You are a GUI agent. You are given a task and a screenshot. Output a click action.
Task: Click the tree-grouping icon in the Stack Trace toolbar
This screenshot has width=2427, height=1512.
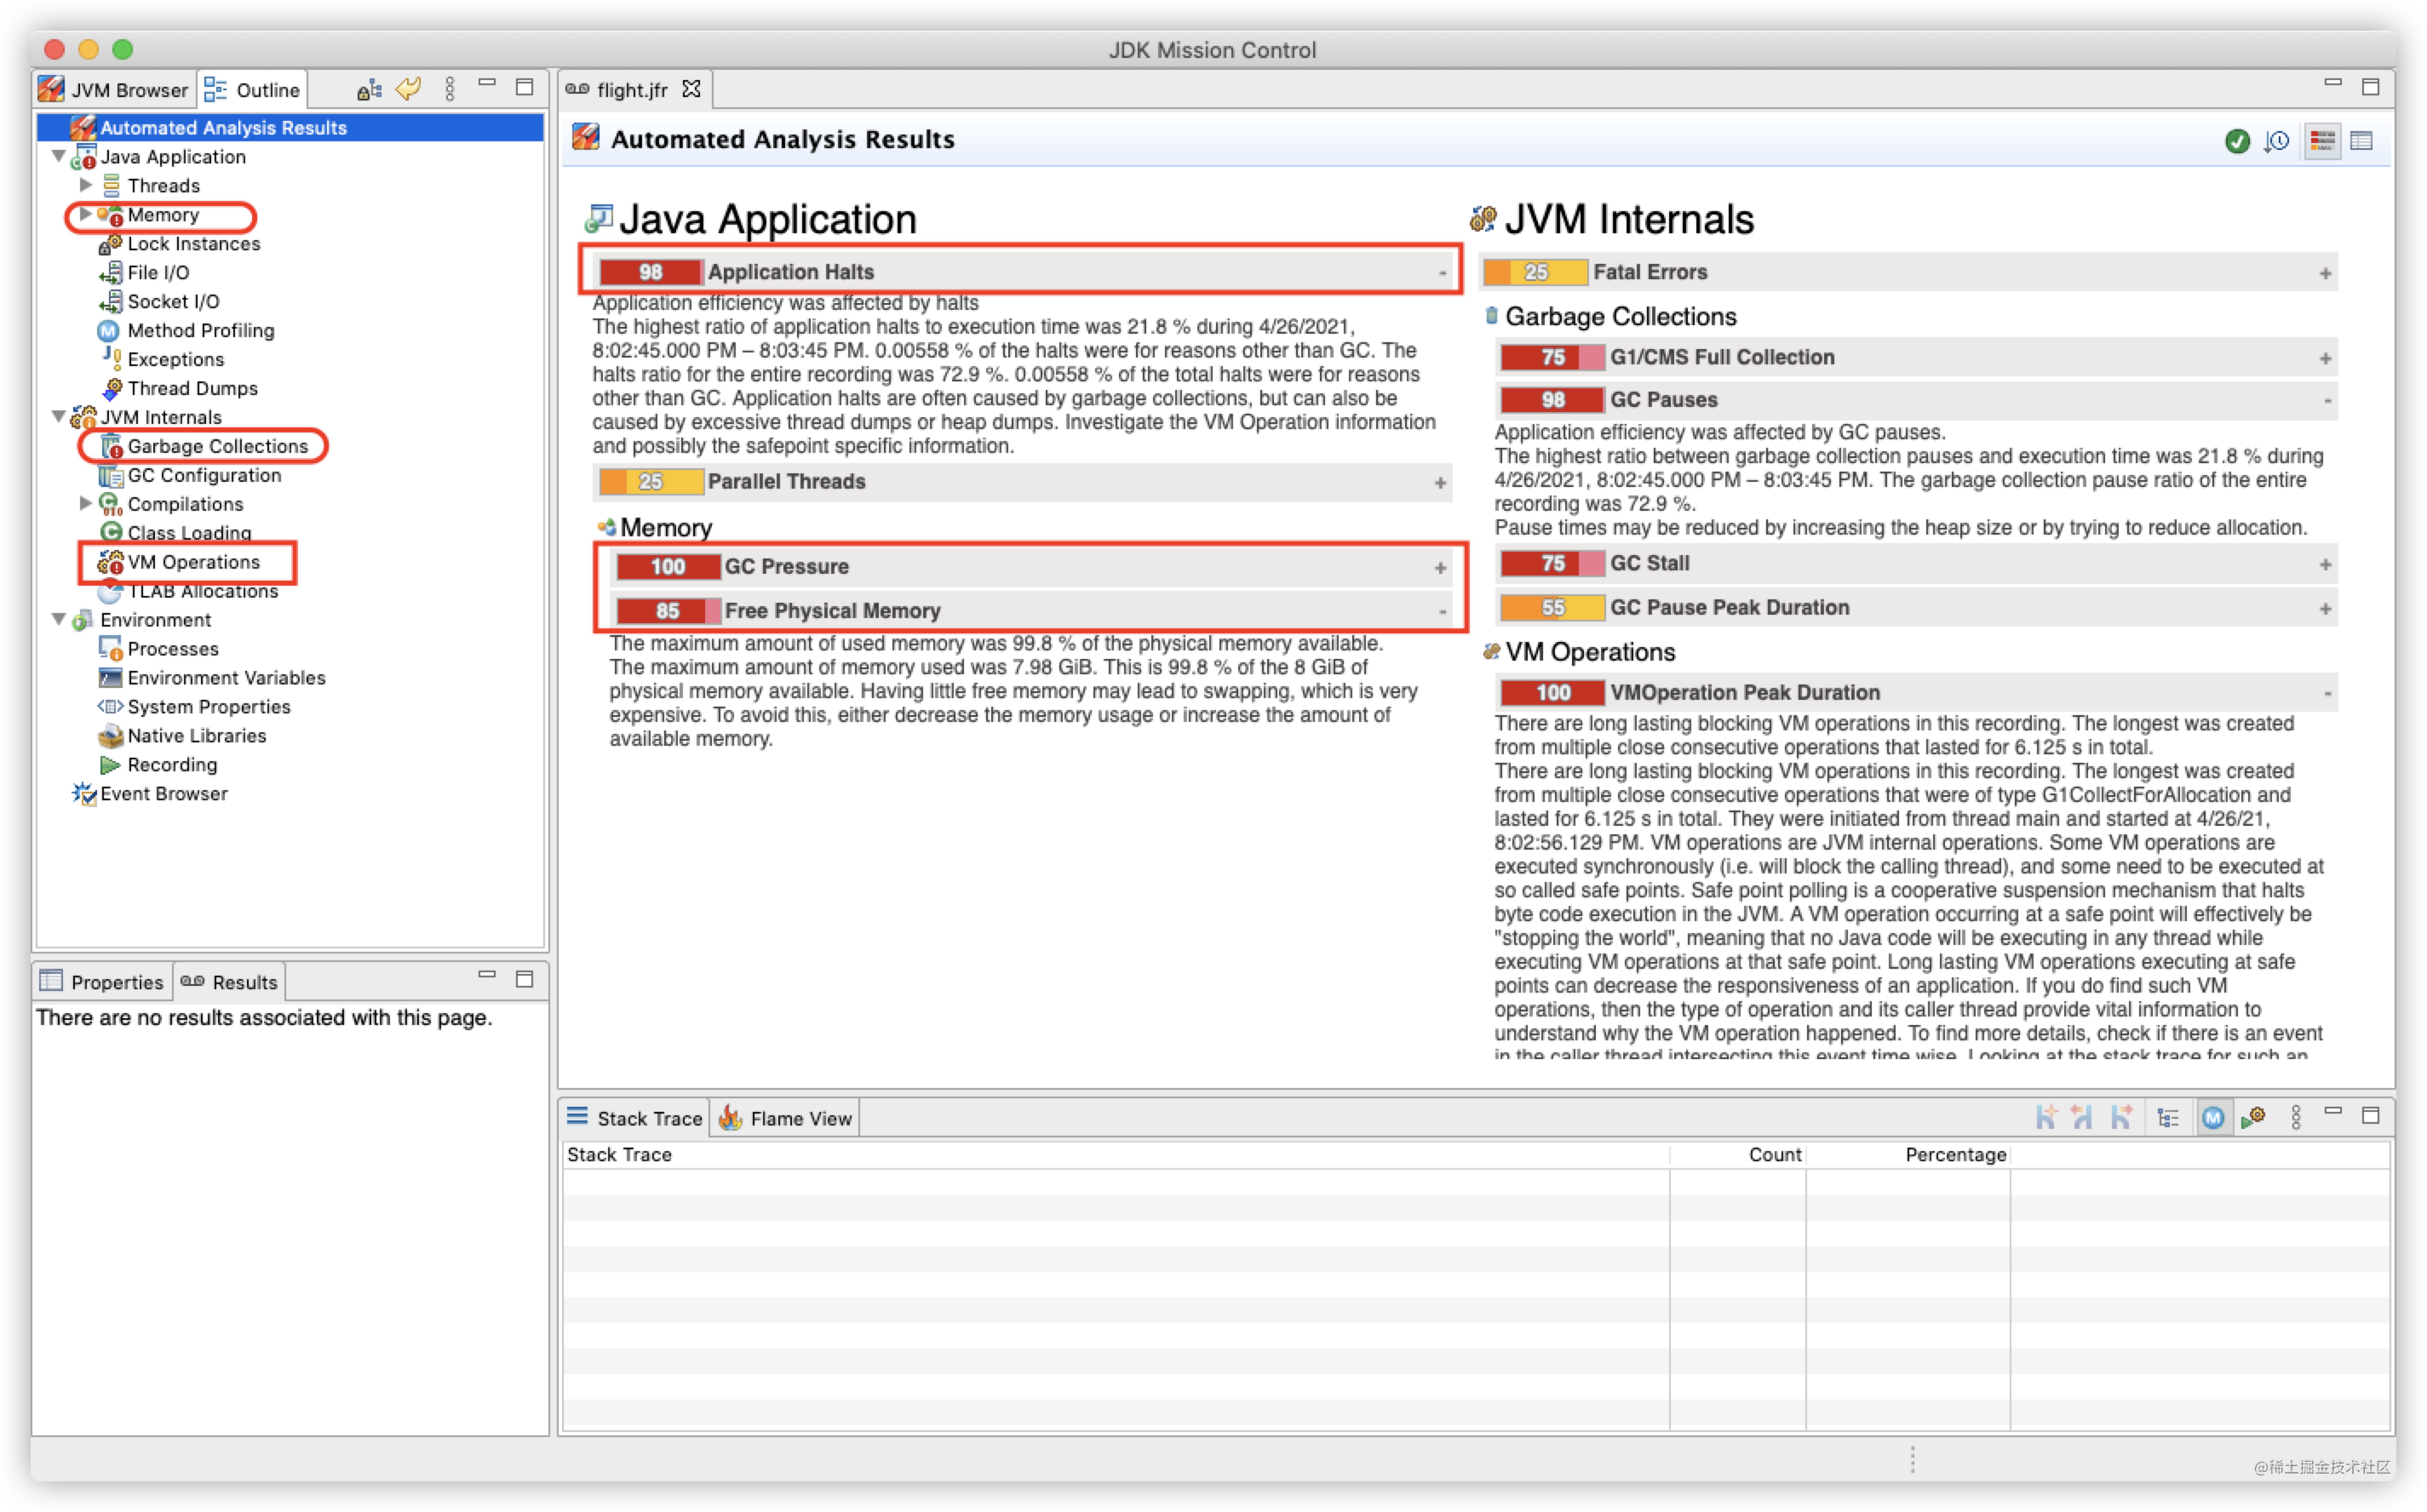[x=2170, y=1117]
